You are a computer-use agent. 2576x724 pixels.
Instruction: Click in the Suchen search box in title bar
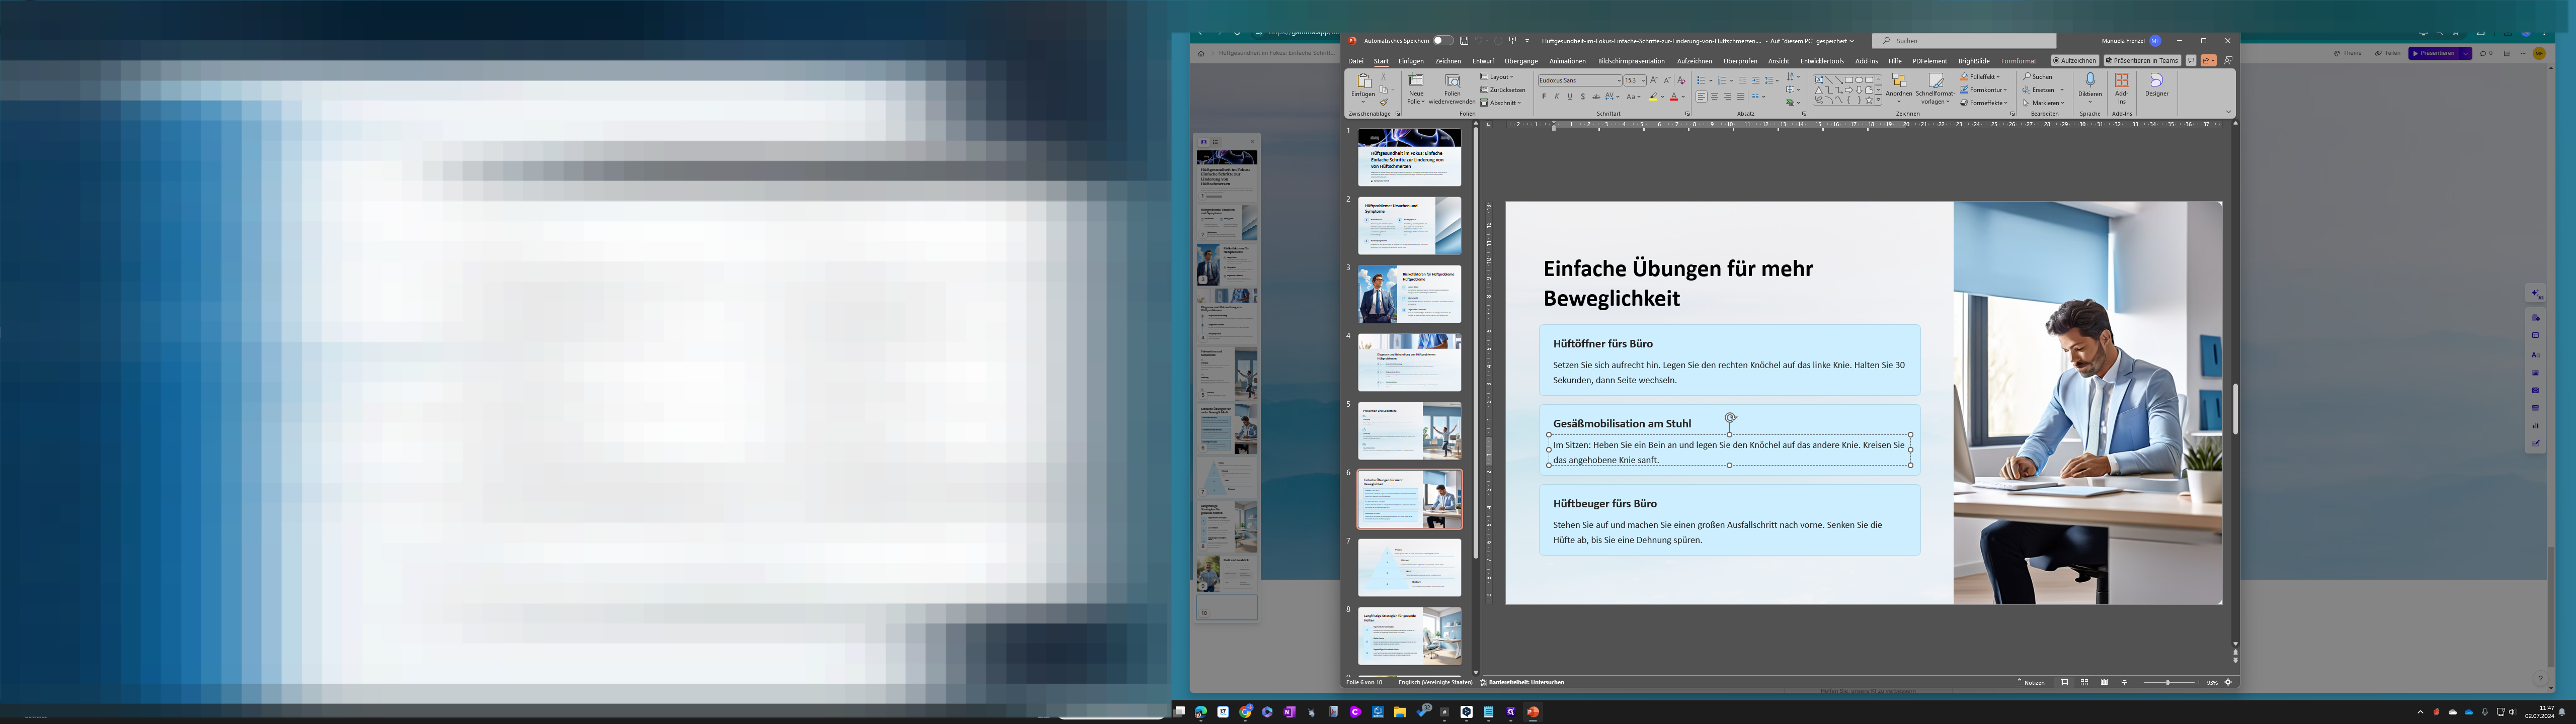click(x=1964, y=41)
